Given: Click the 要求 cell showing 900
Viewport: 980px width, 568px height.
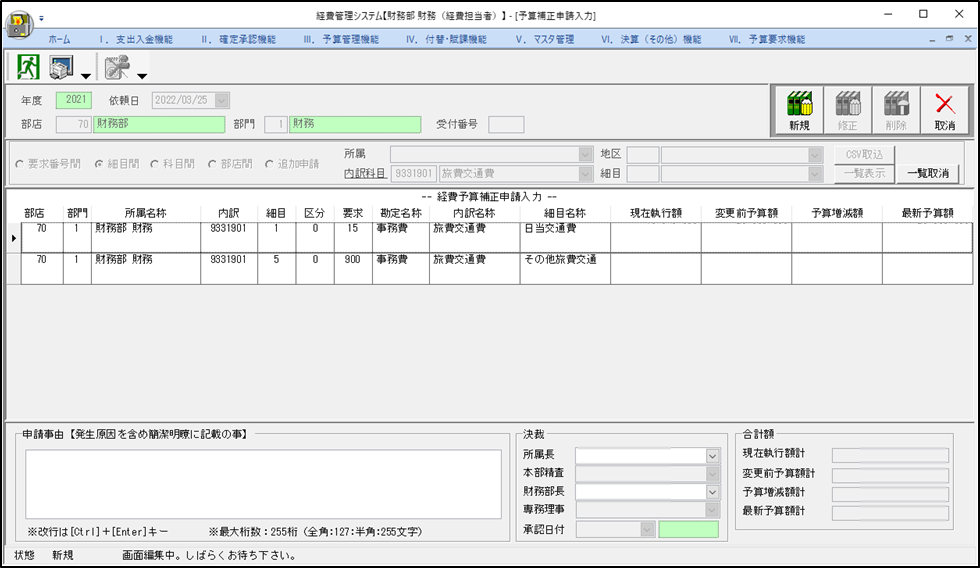Looking at the screenshot, I should pos(352,269).
